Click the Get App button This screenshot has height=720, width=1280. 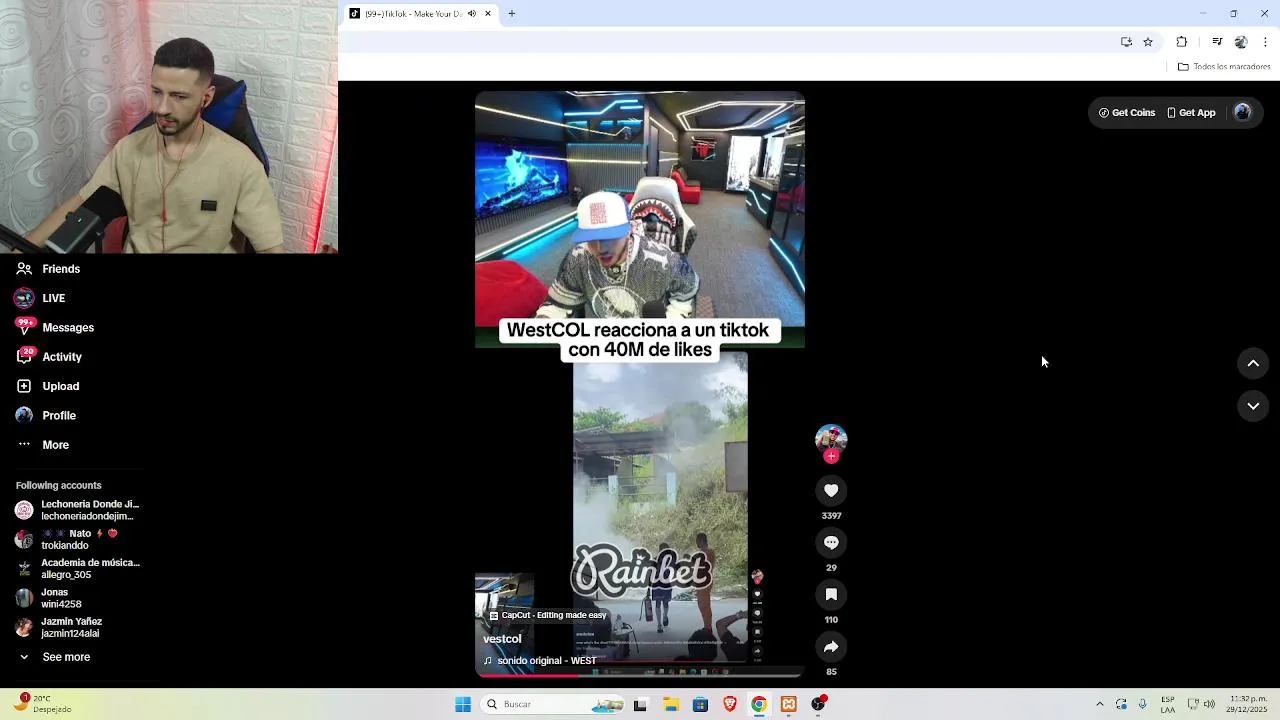(x=1191, y=113)
